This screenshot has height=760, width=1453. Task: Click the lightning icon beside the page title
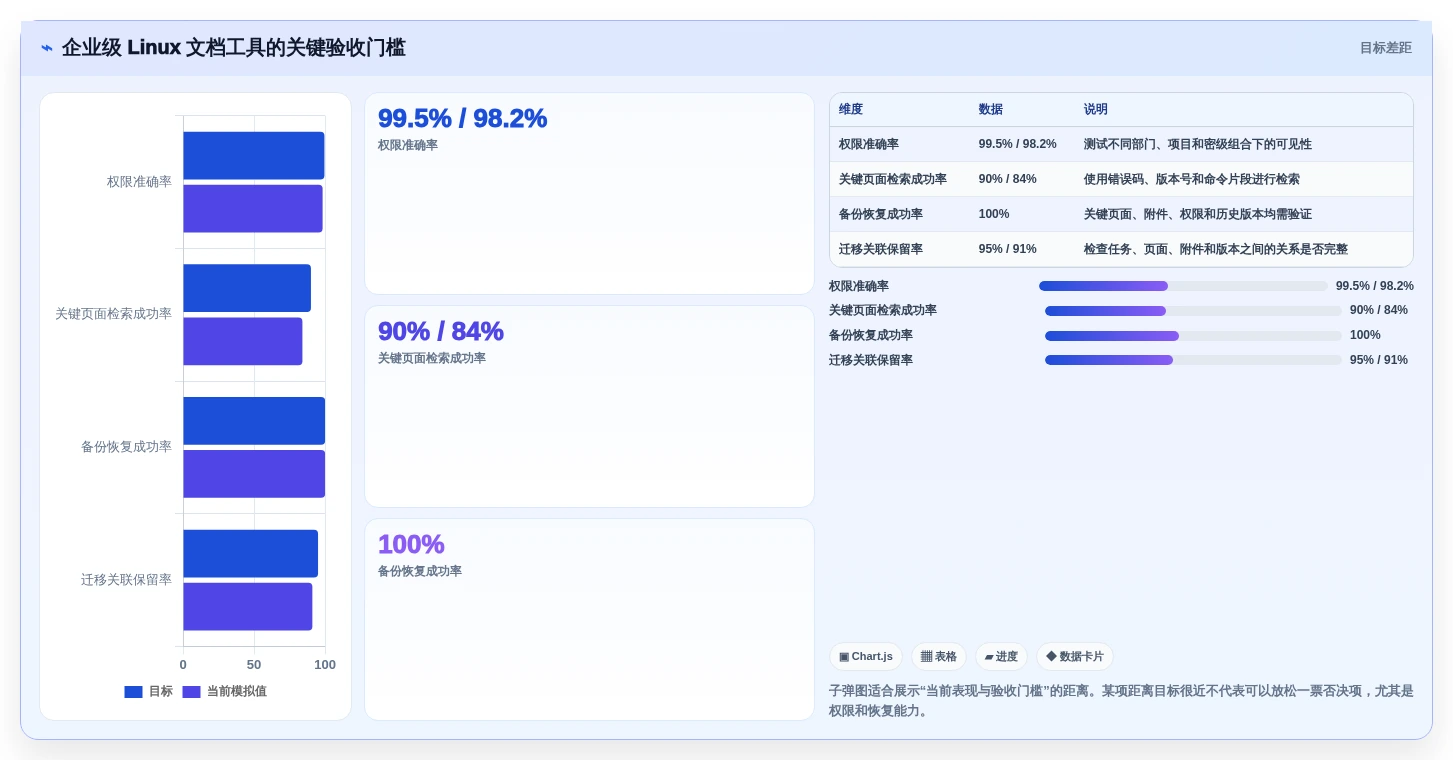pos(47,48)
